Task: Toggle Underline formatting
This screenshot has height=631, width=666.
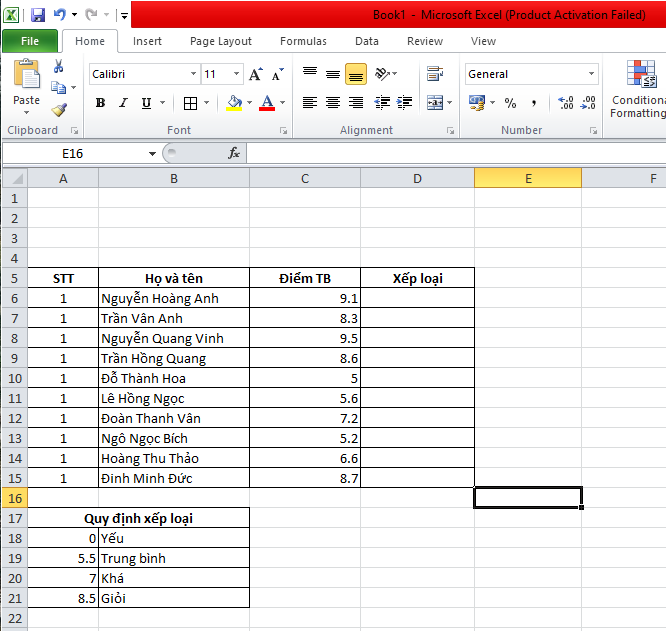Action: (x=147, y=103)
